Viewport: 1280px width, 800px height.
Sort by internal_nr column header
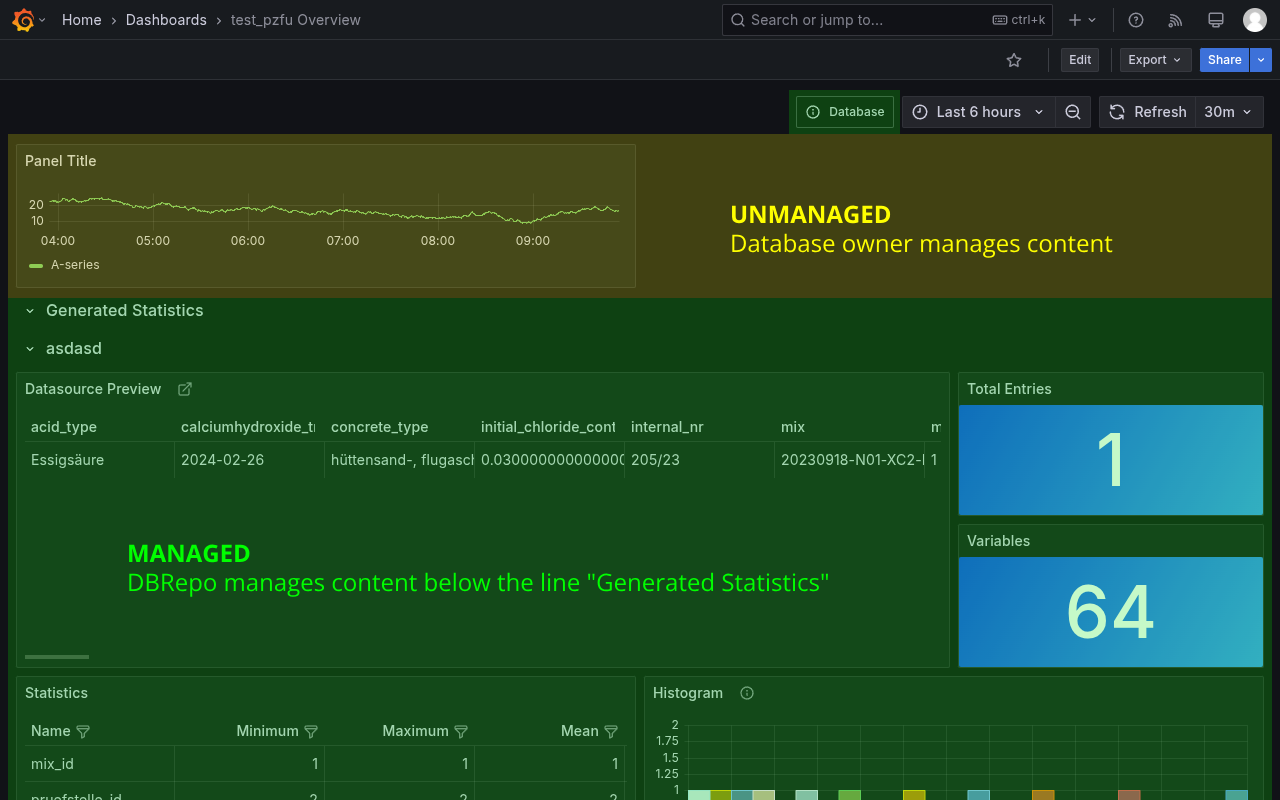(667, 427)
